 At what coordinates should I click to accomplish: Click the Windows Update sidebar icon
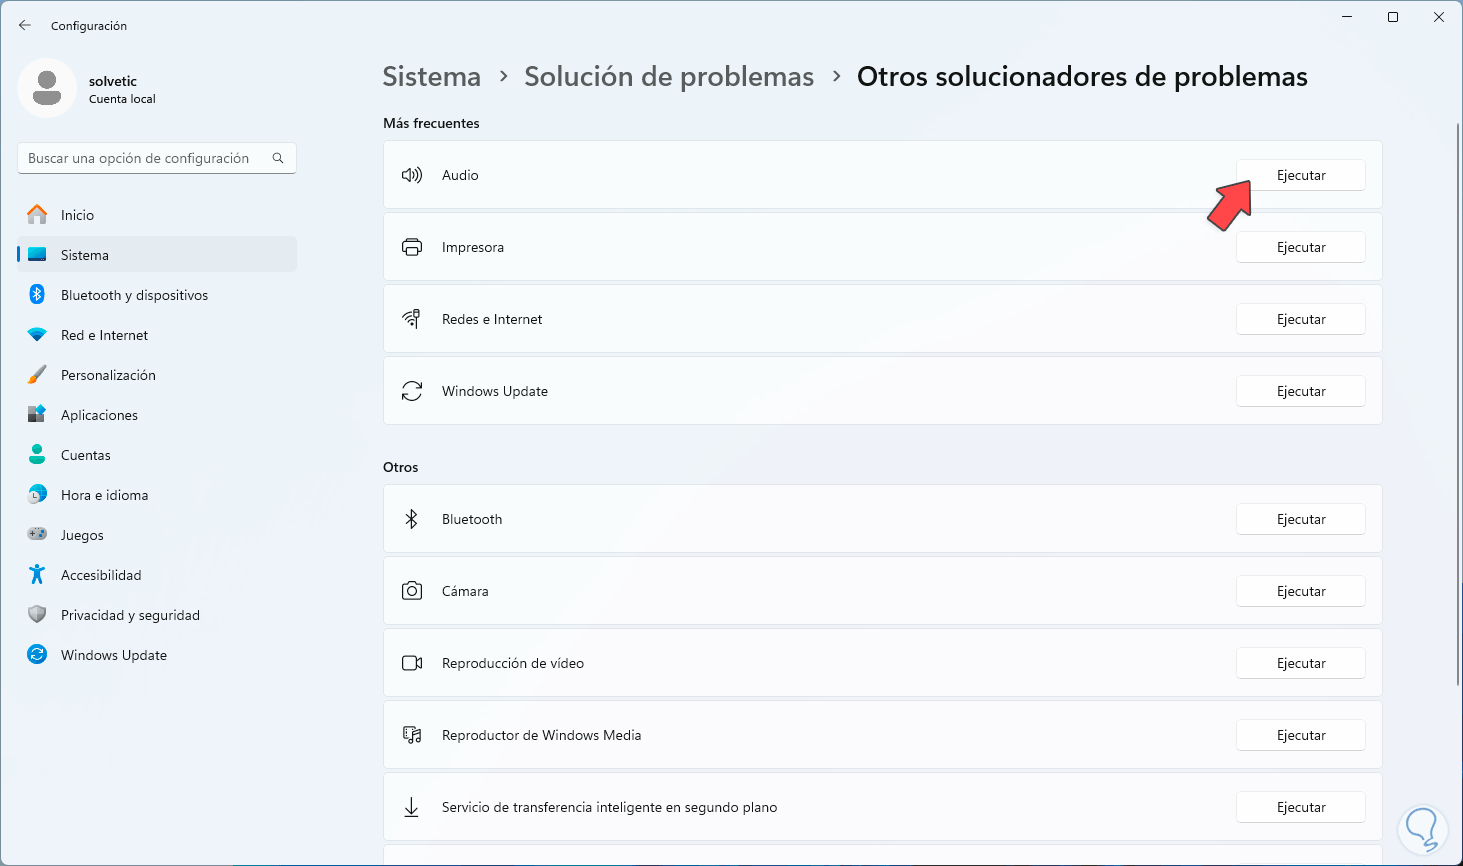[37, 655]
